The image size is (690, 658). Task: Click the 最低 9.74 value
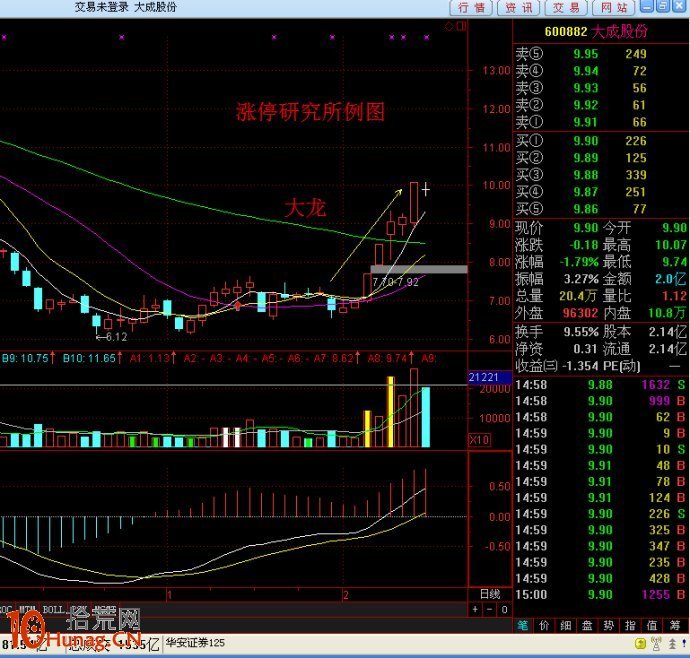coord(674,262)
